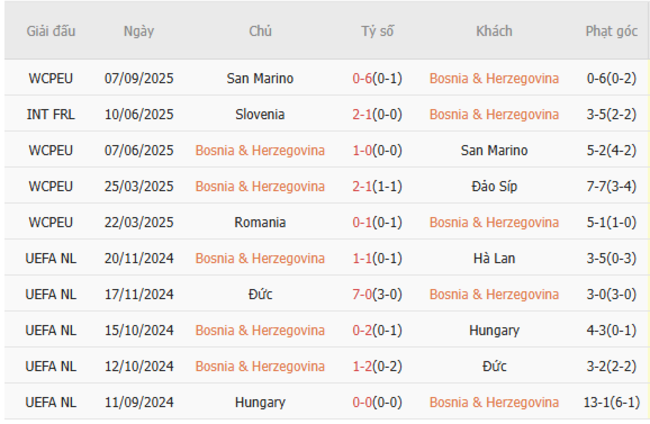The width and height of the screenshot is (650, 424).
Task: Open the Slovenia home team link
Action: (260, 114)
